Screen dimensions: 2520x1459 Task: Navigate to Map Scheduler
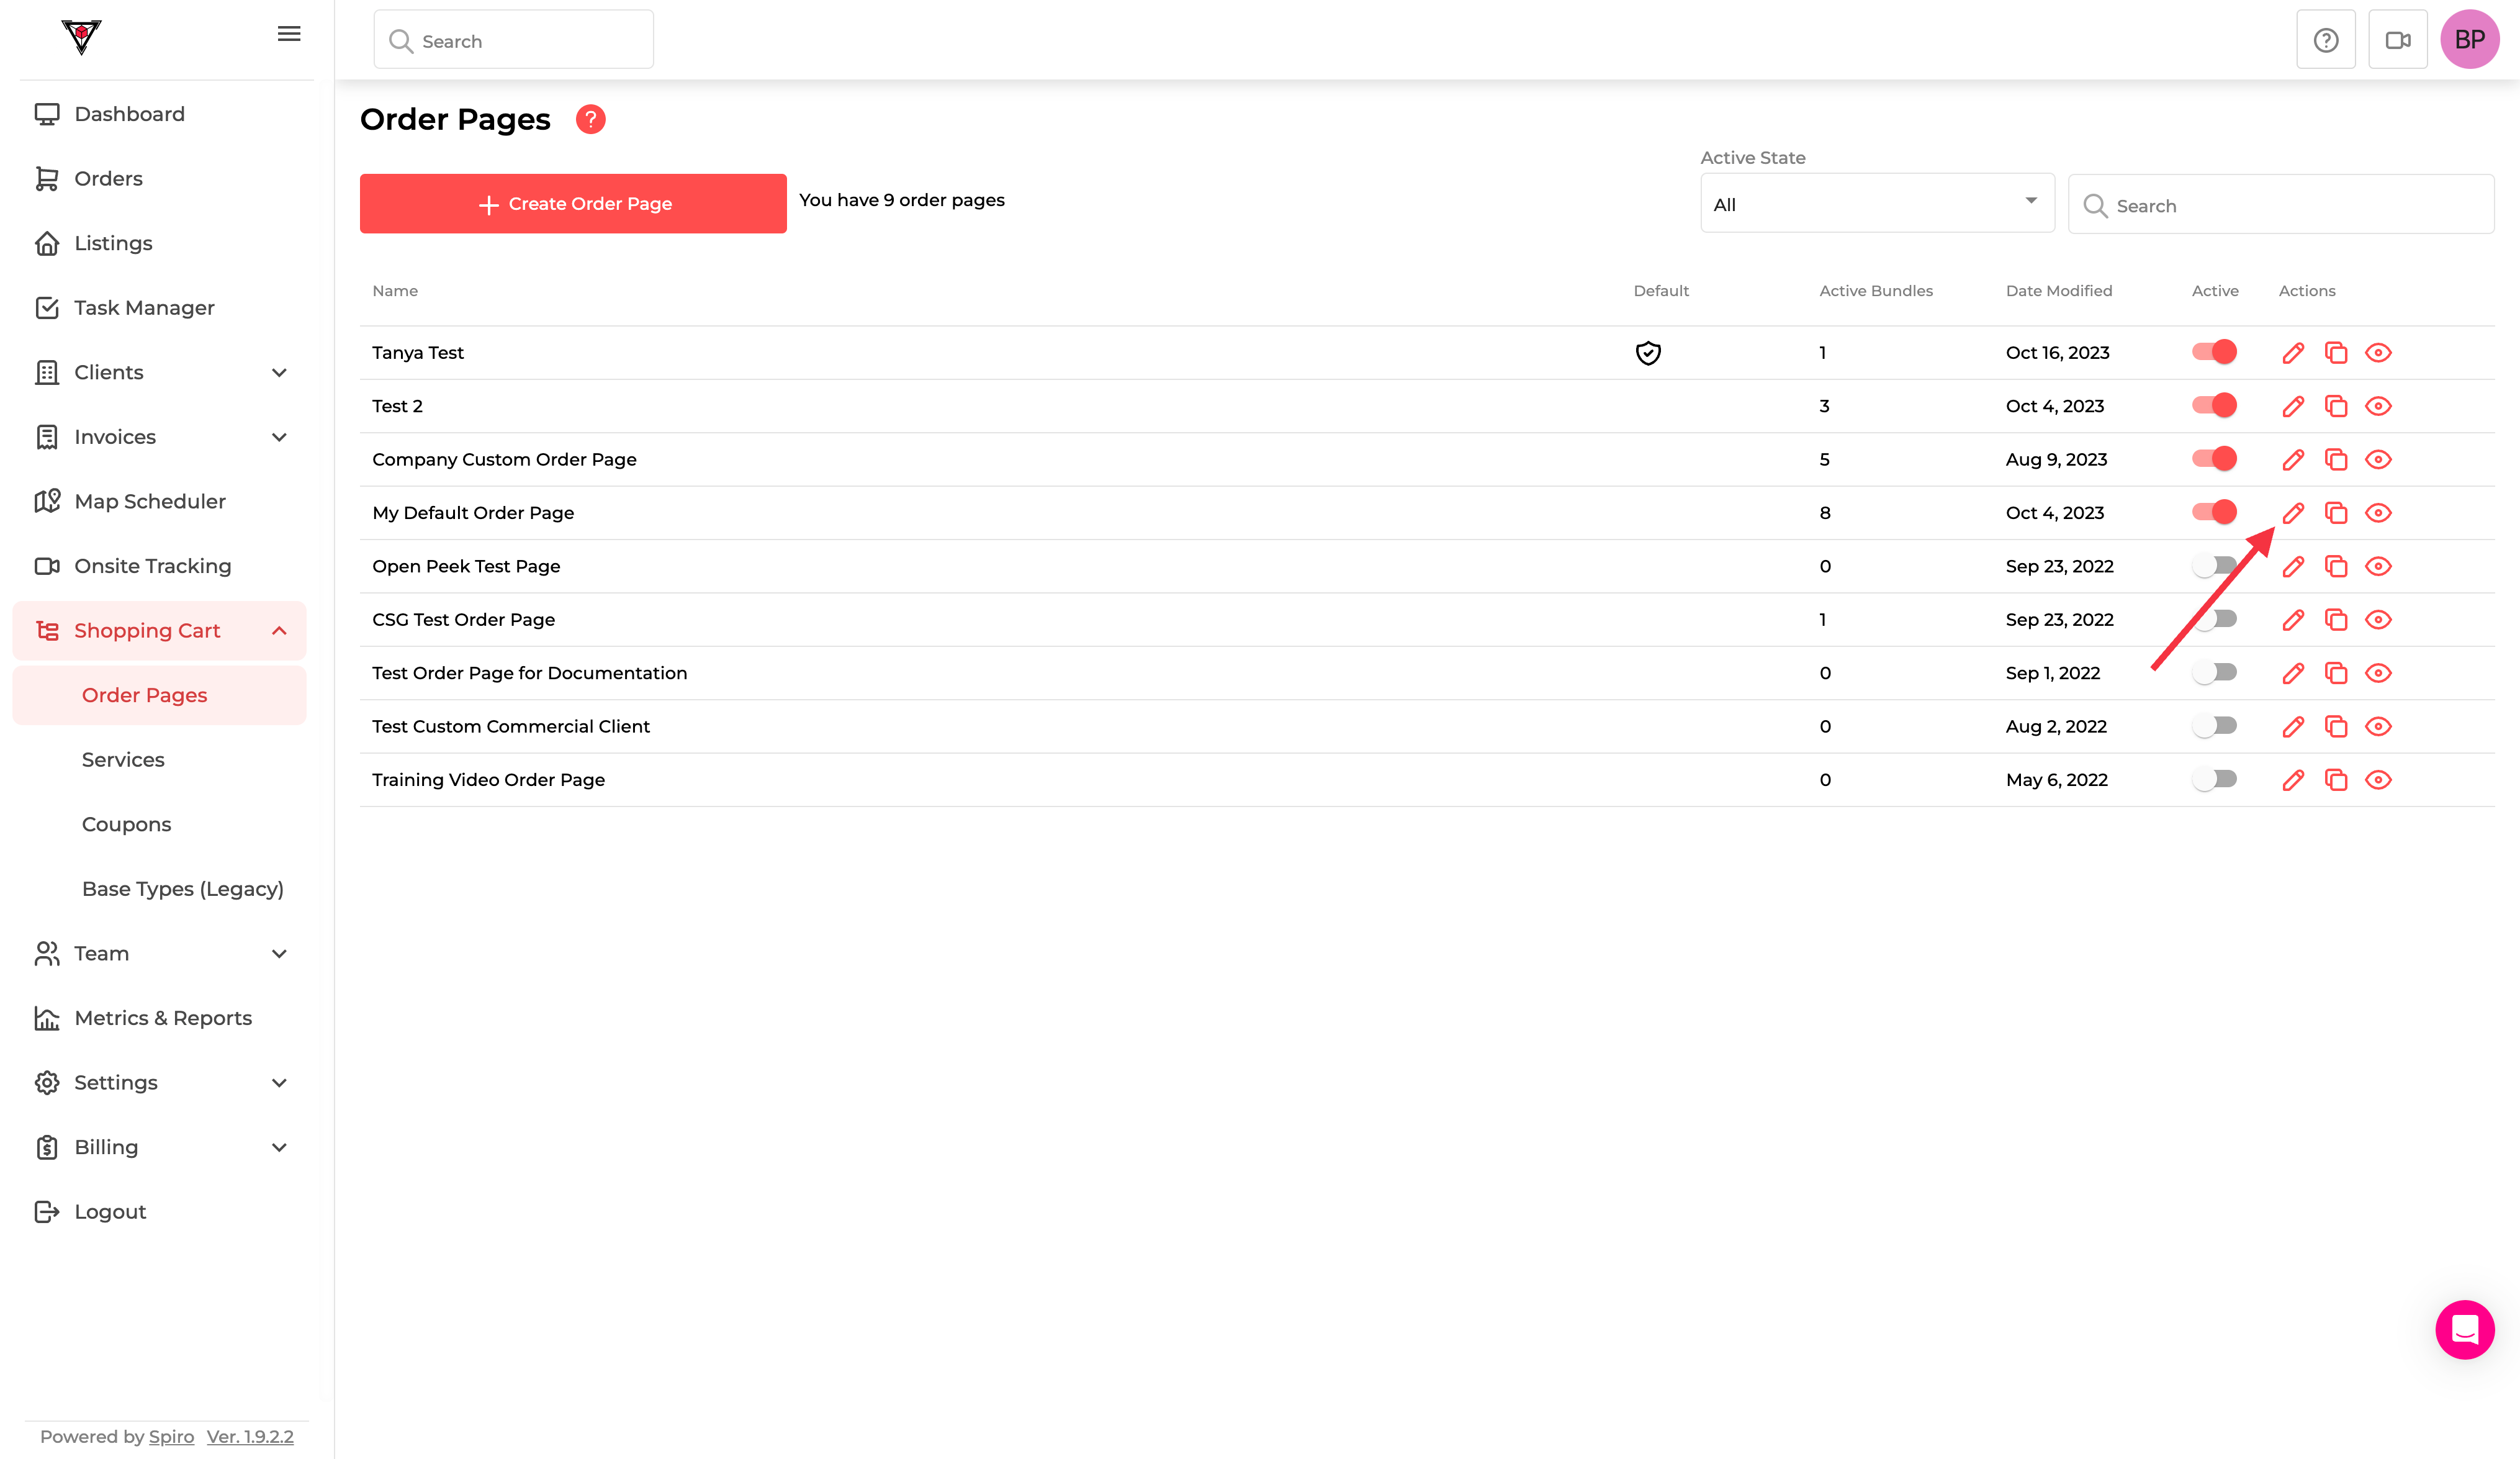click(x=160, y=502)
